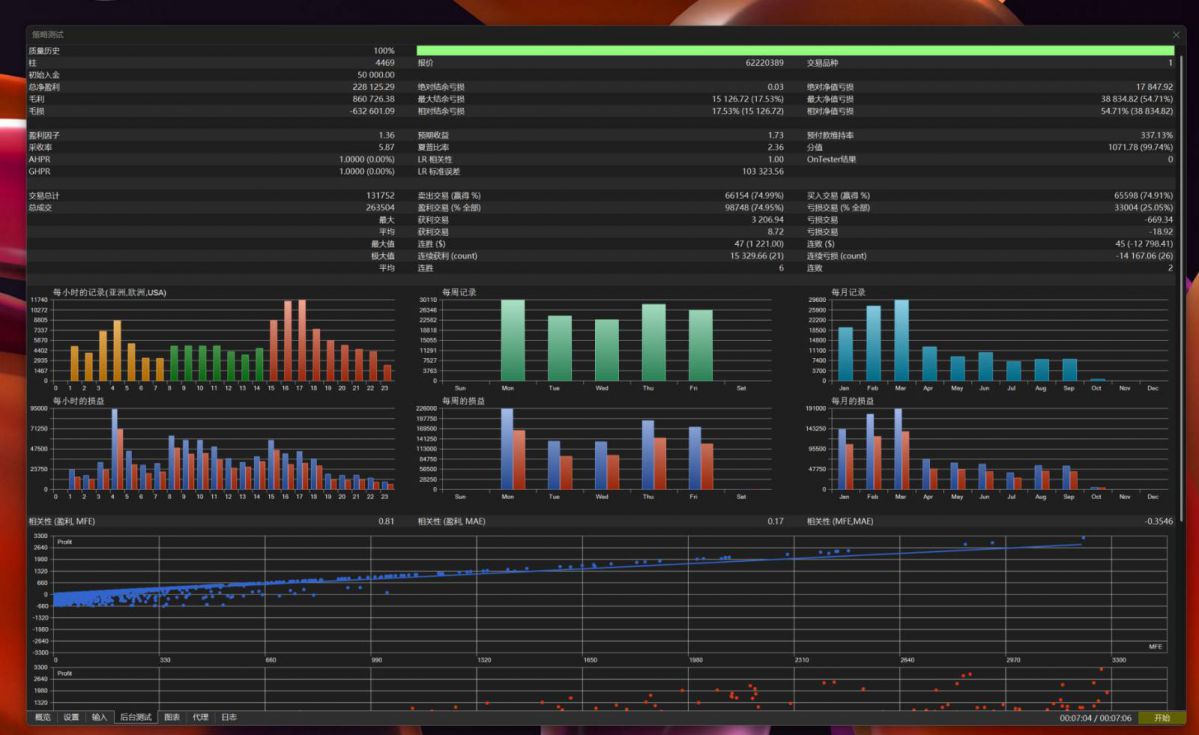Click the green 开始 button

(x=1162, y=718)
